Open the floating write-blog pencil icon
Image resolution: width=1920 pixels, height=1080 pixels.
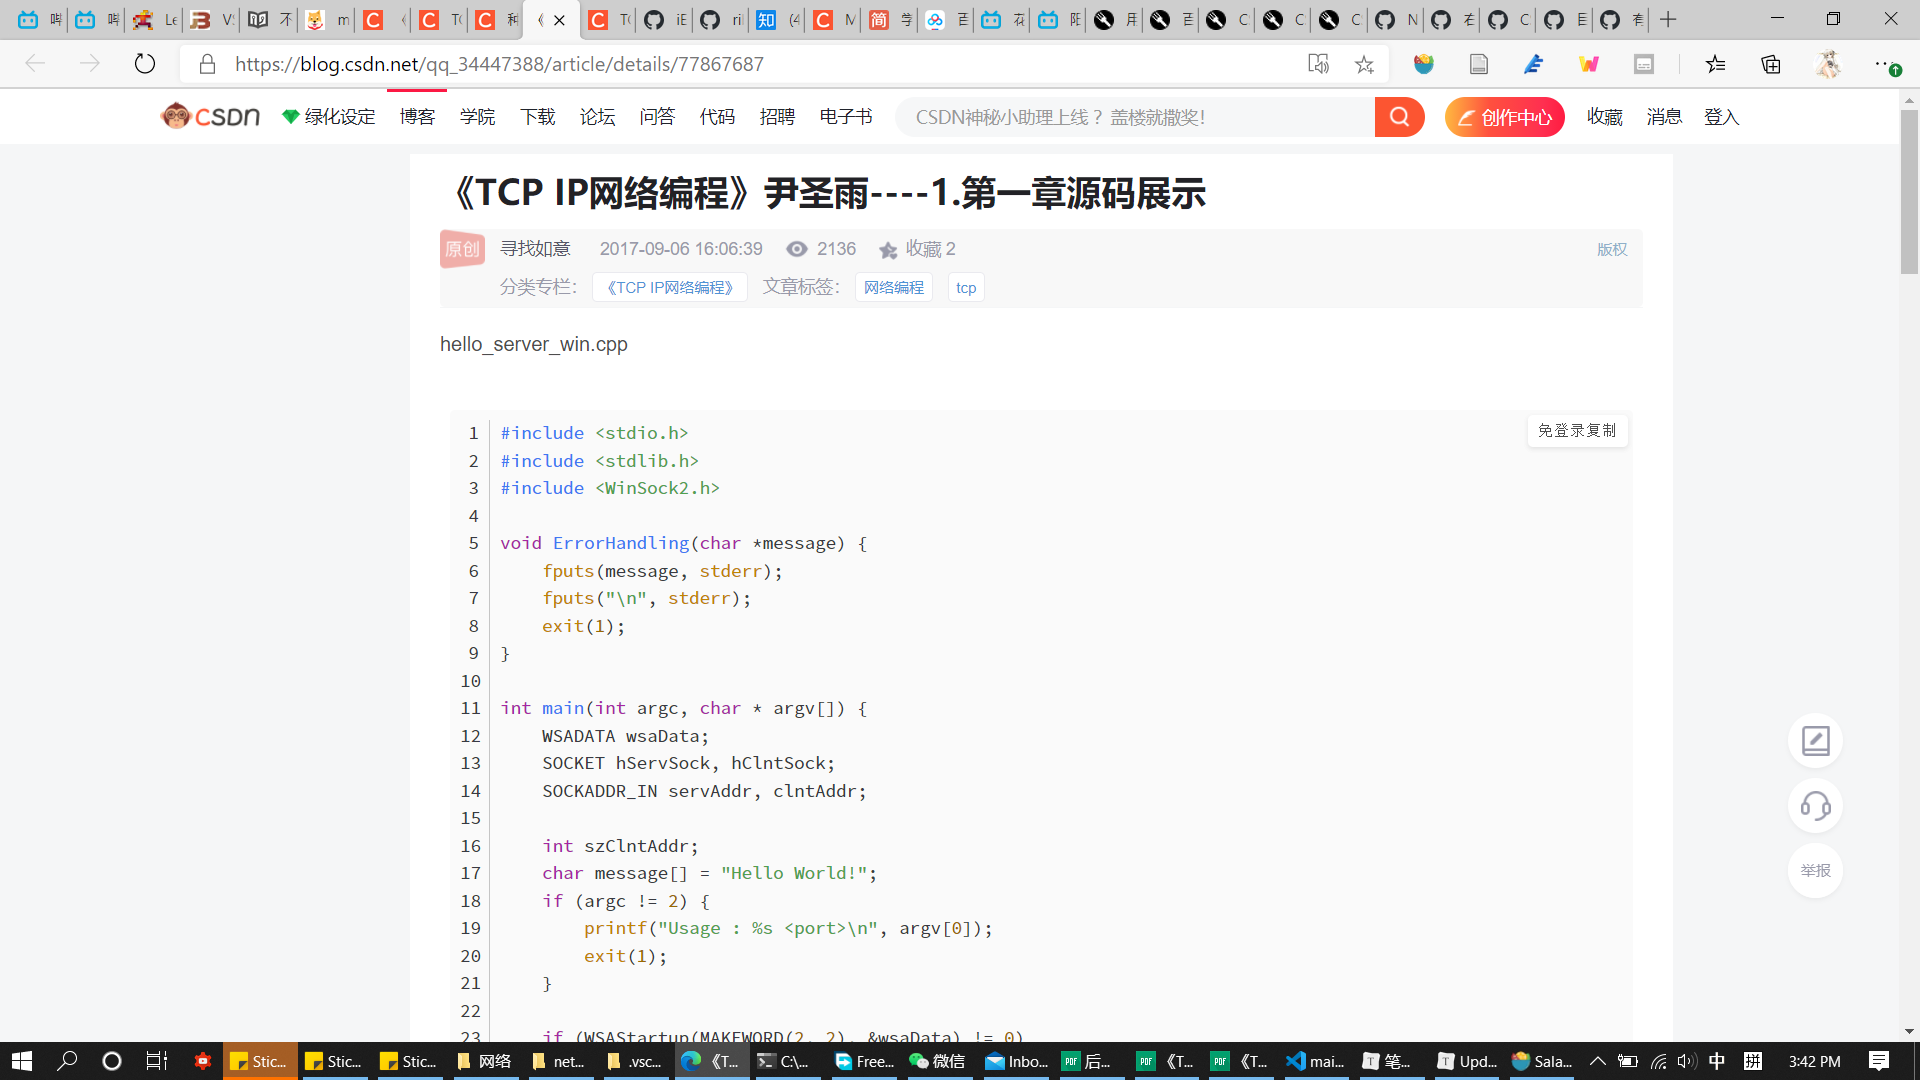tap(1815, 741)
